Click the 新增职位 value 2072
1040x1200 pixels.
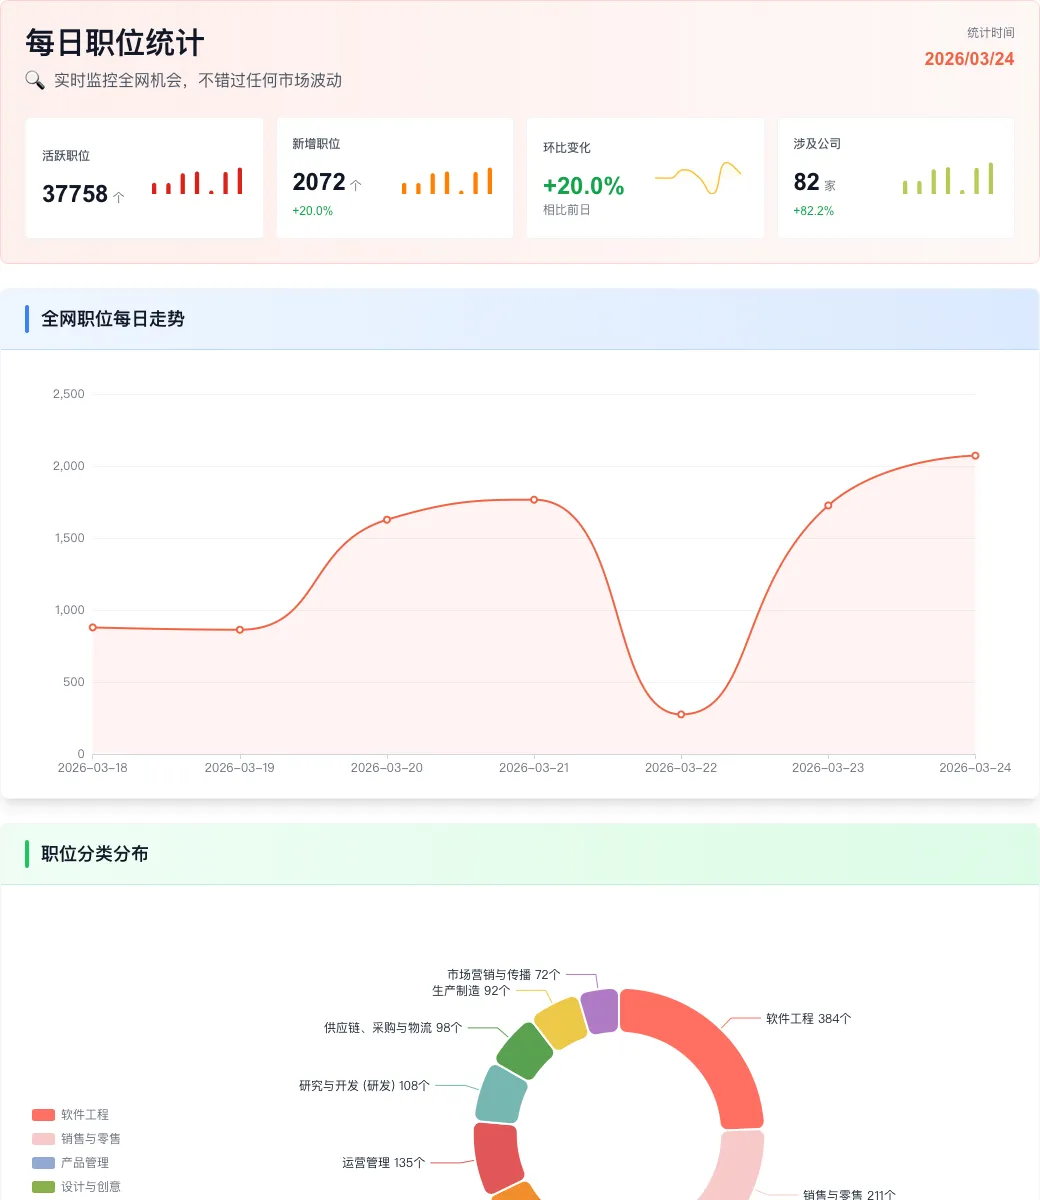click(319, 182)
